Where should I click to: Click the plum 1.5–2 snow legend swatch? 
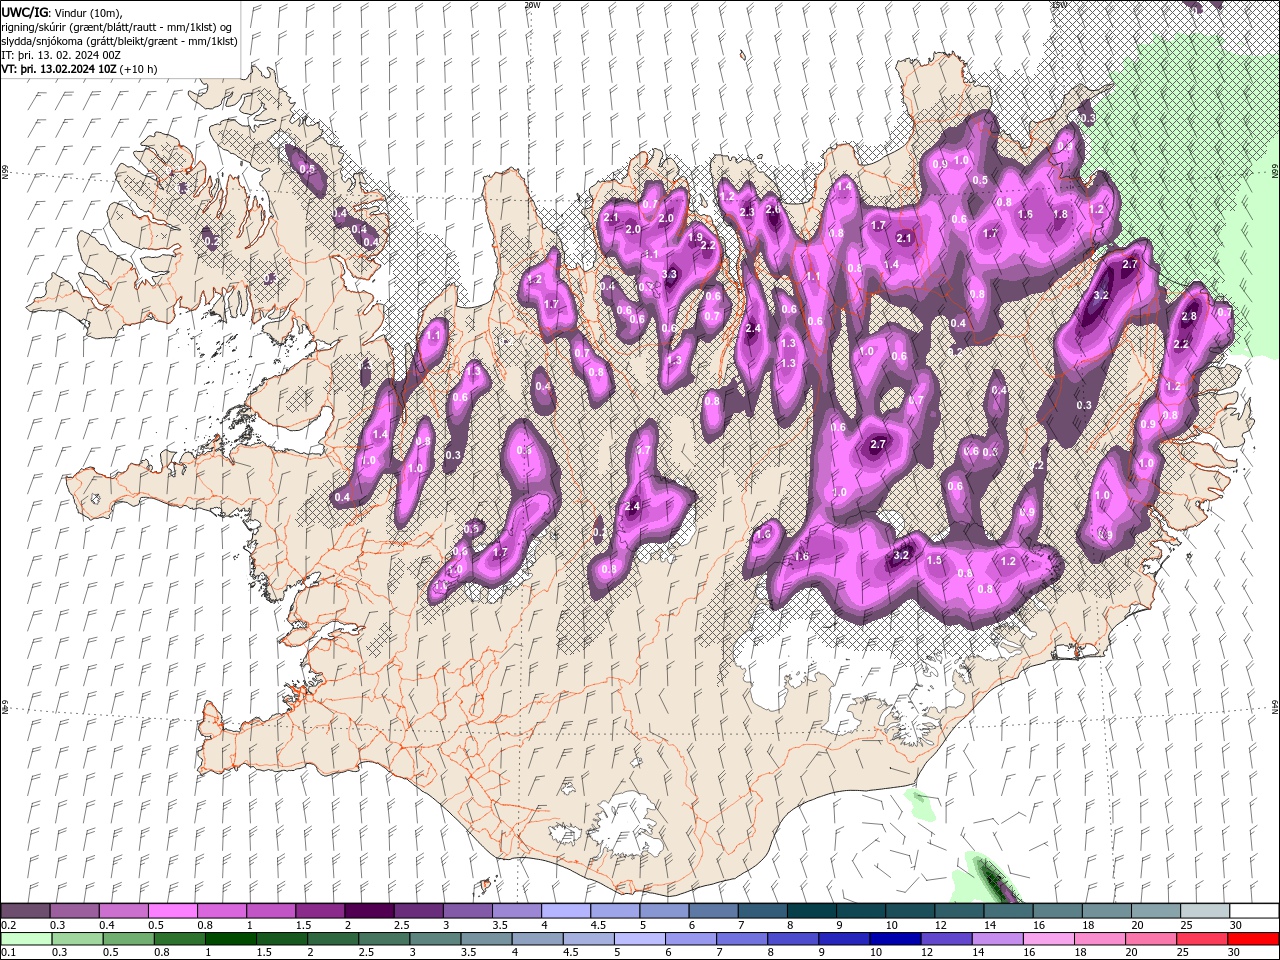point(319,911)
